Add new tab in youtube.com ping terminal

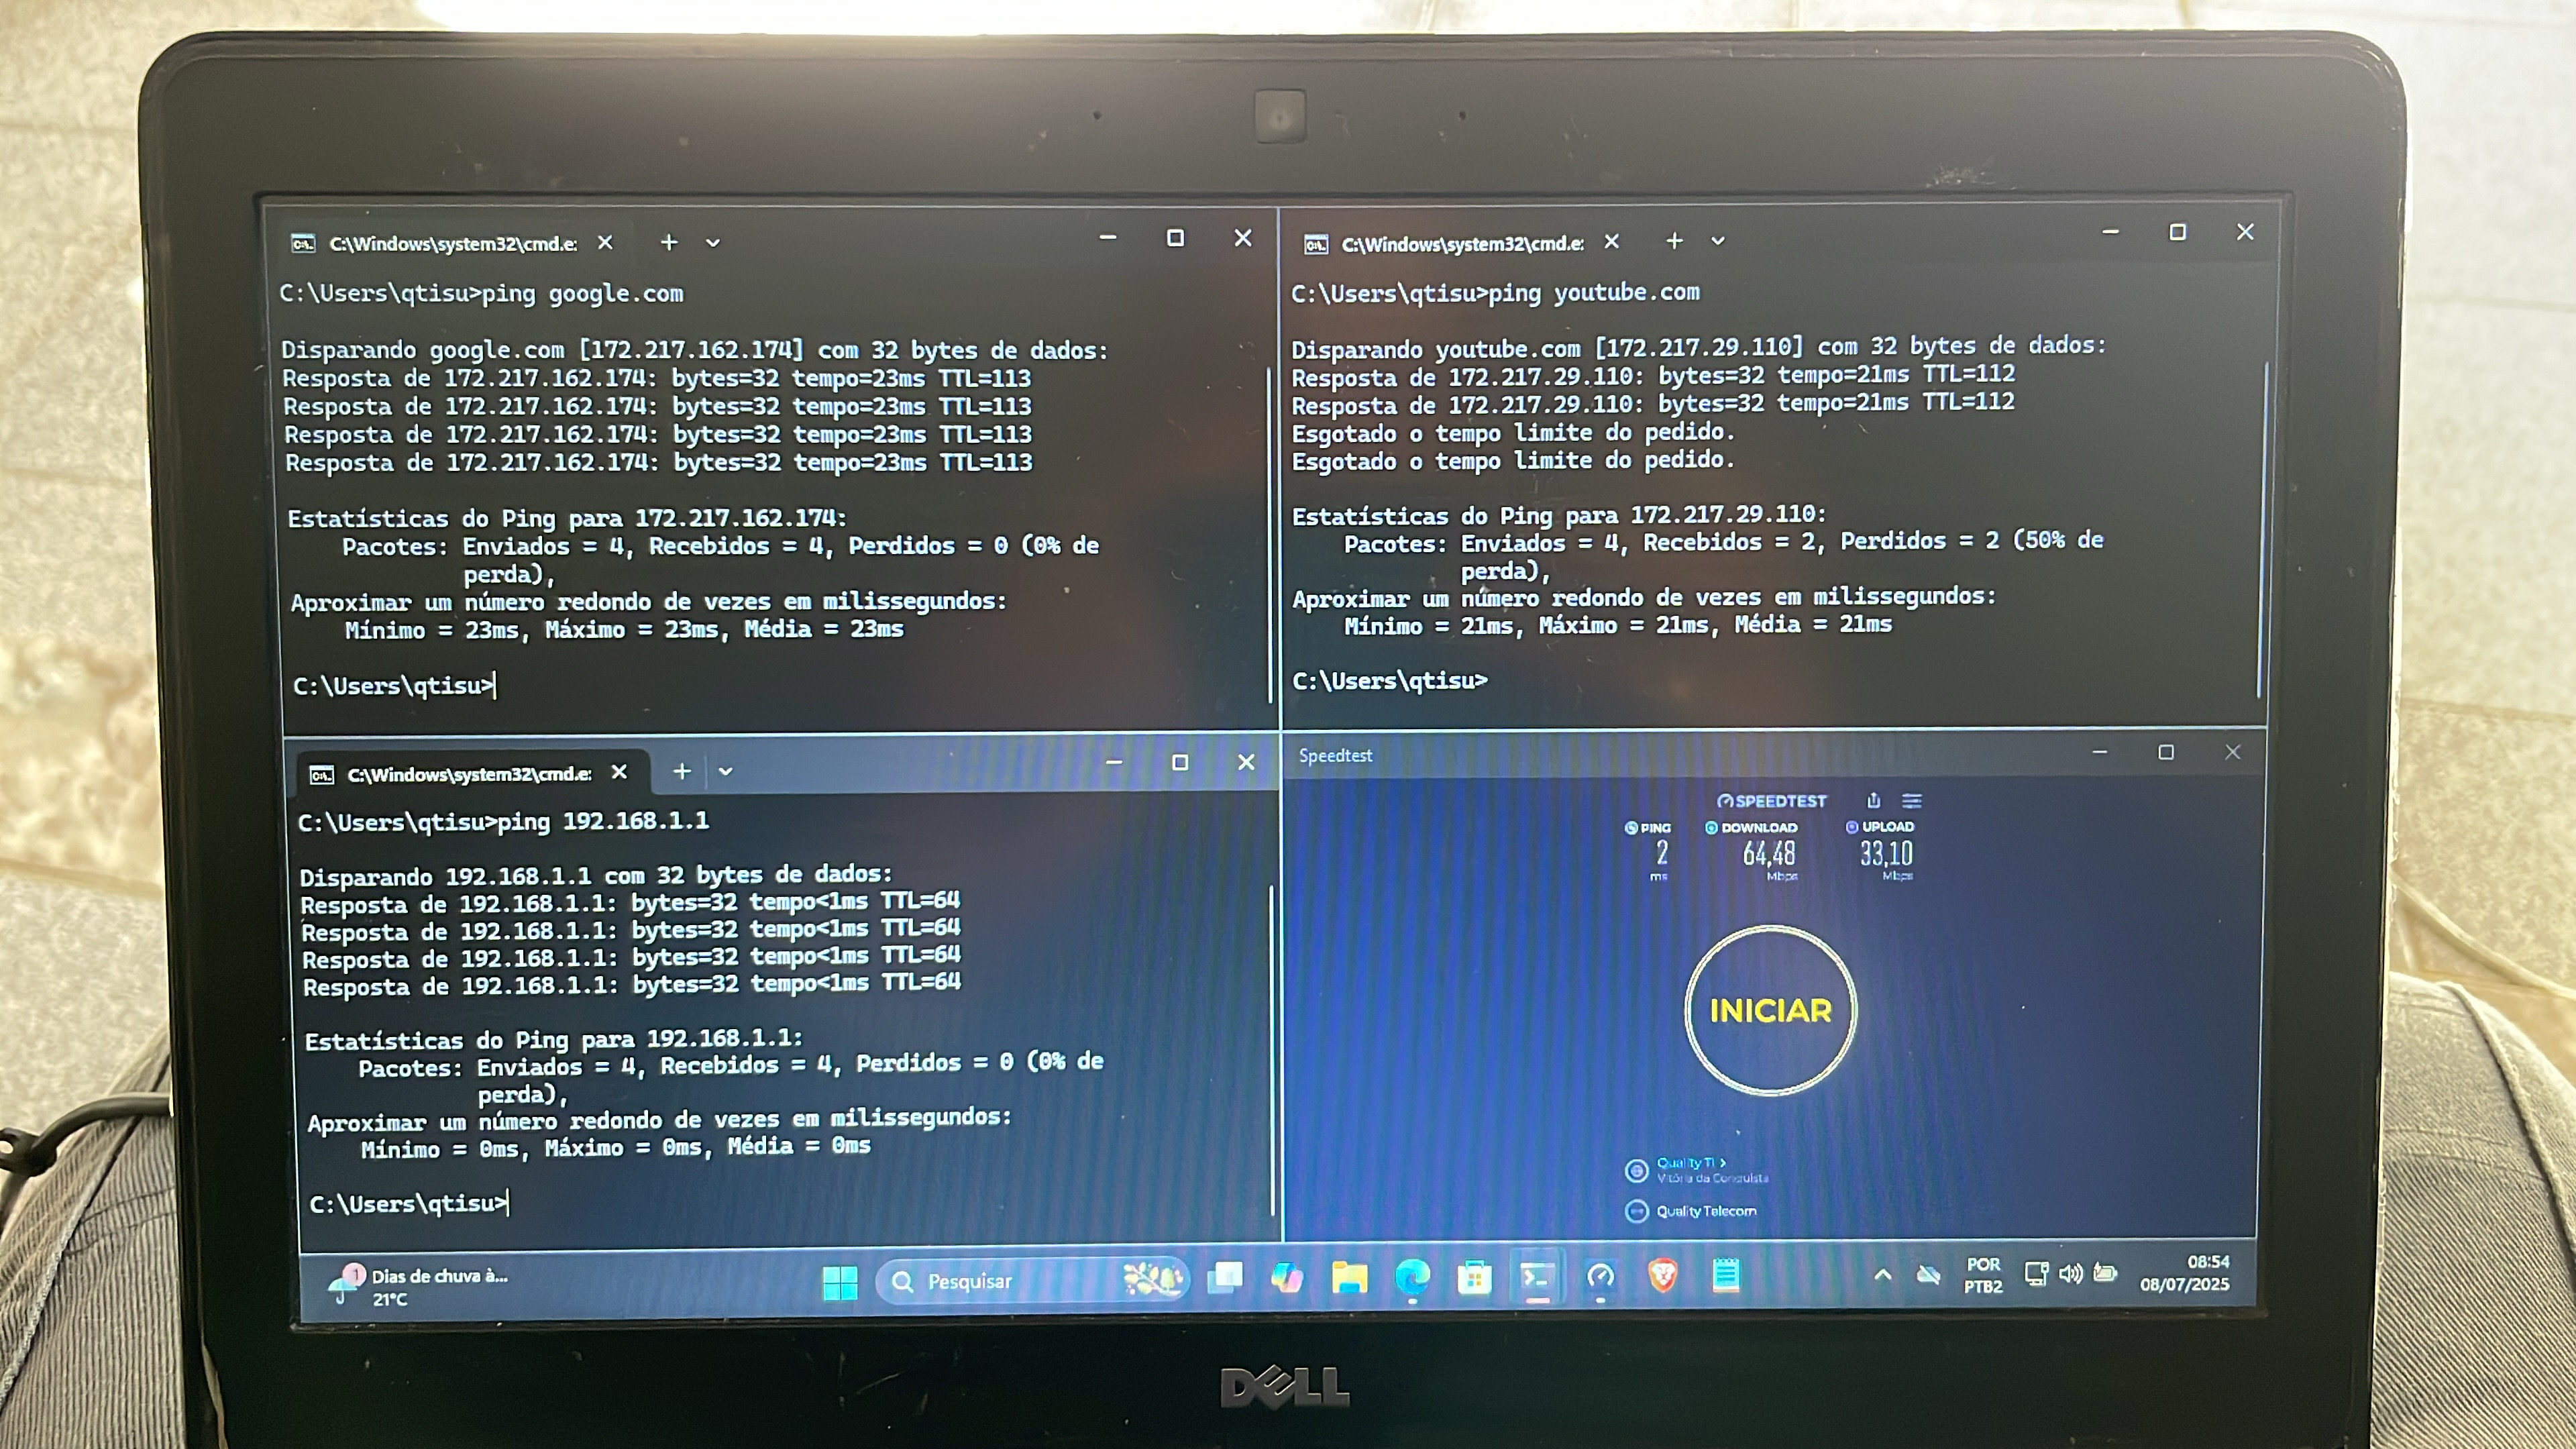pos(1674,241)
